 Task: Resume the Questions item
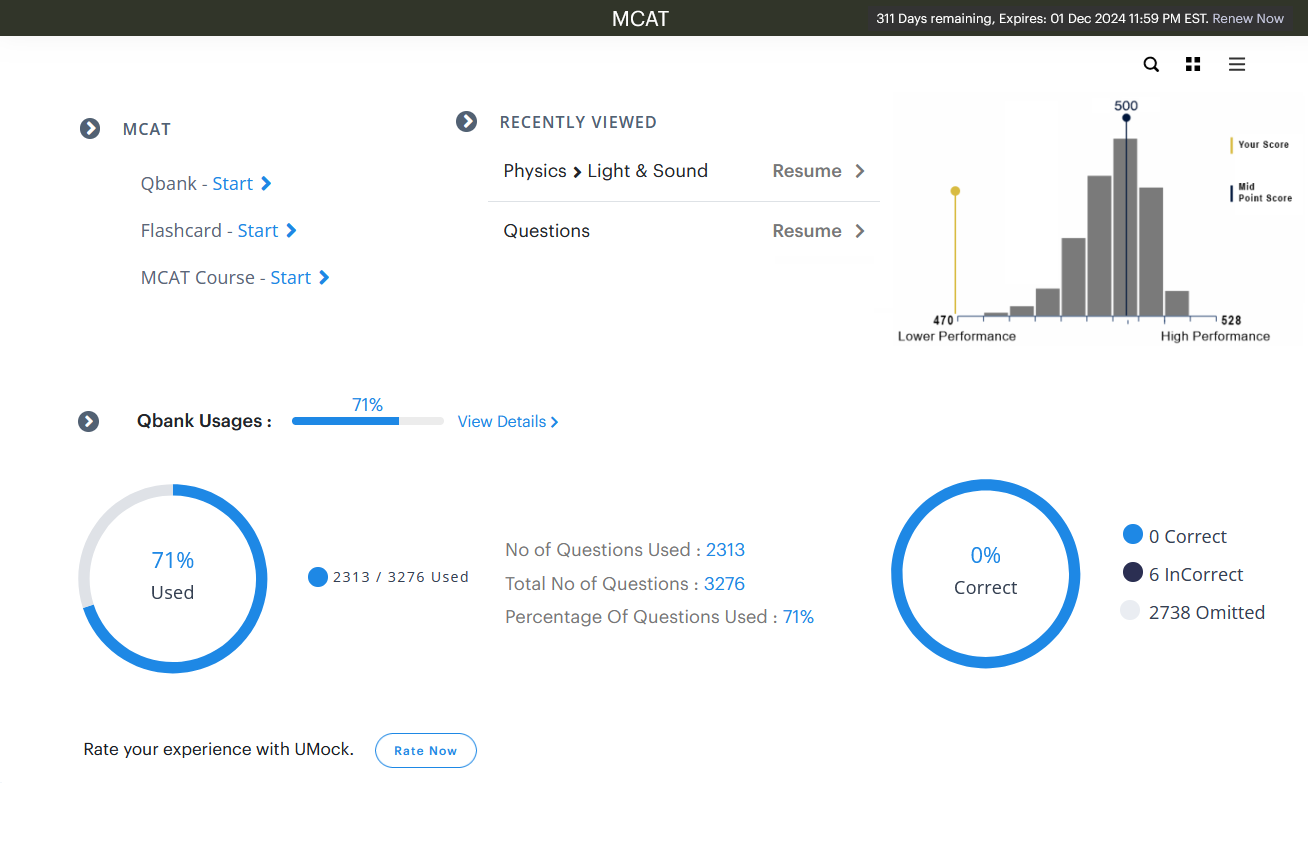[807, 231]
